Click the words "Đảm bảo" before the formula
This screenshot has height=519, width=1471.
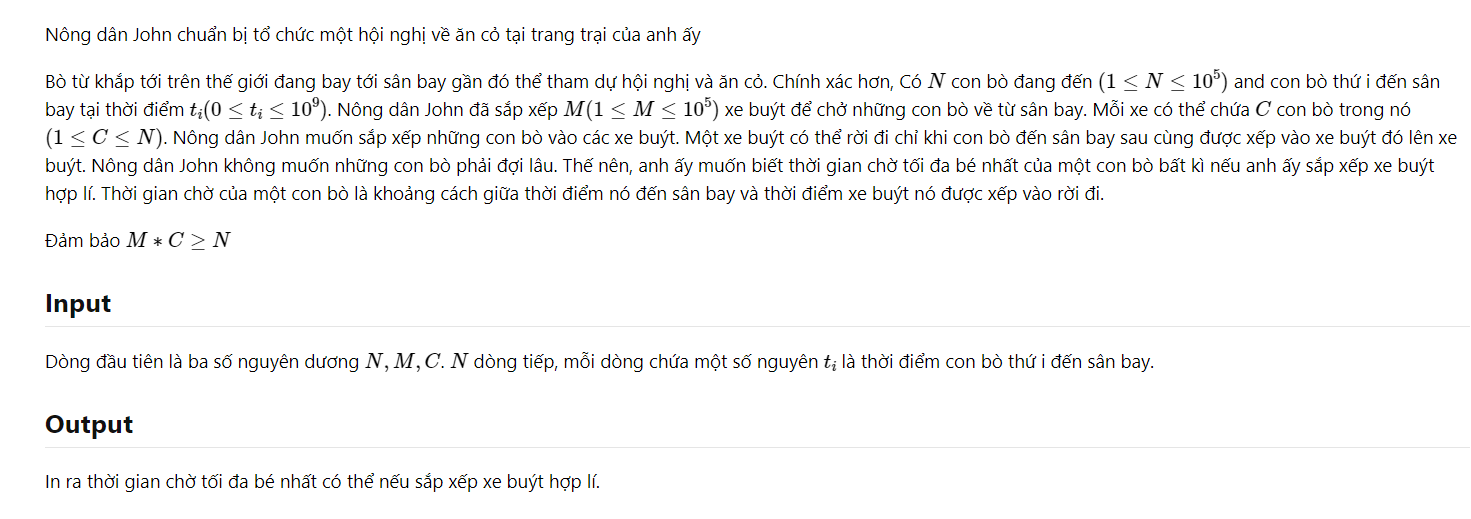click(x=83, y=241)
